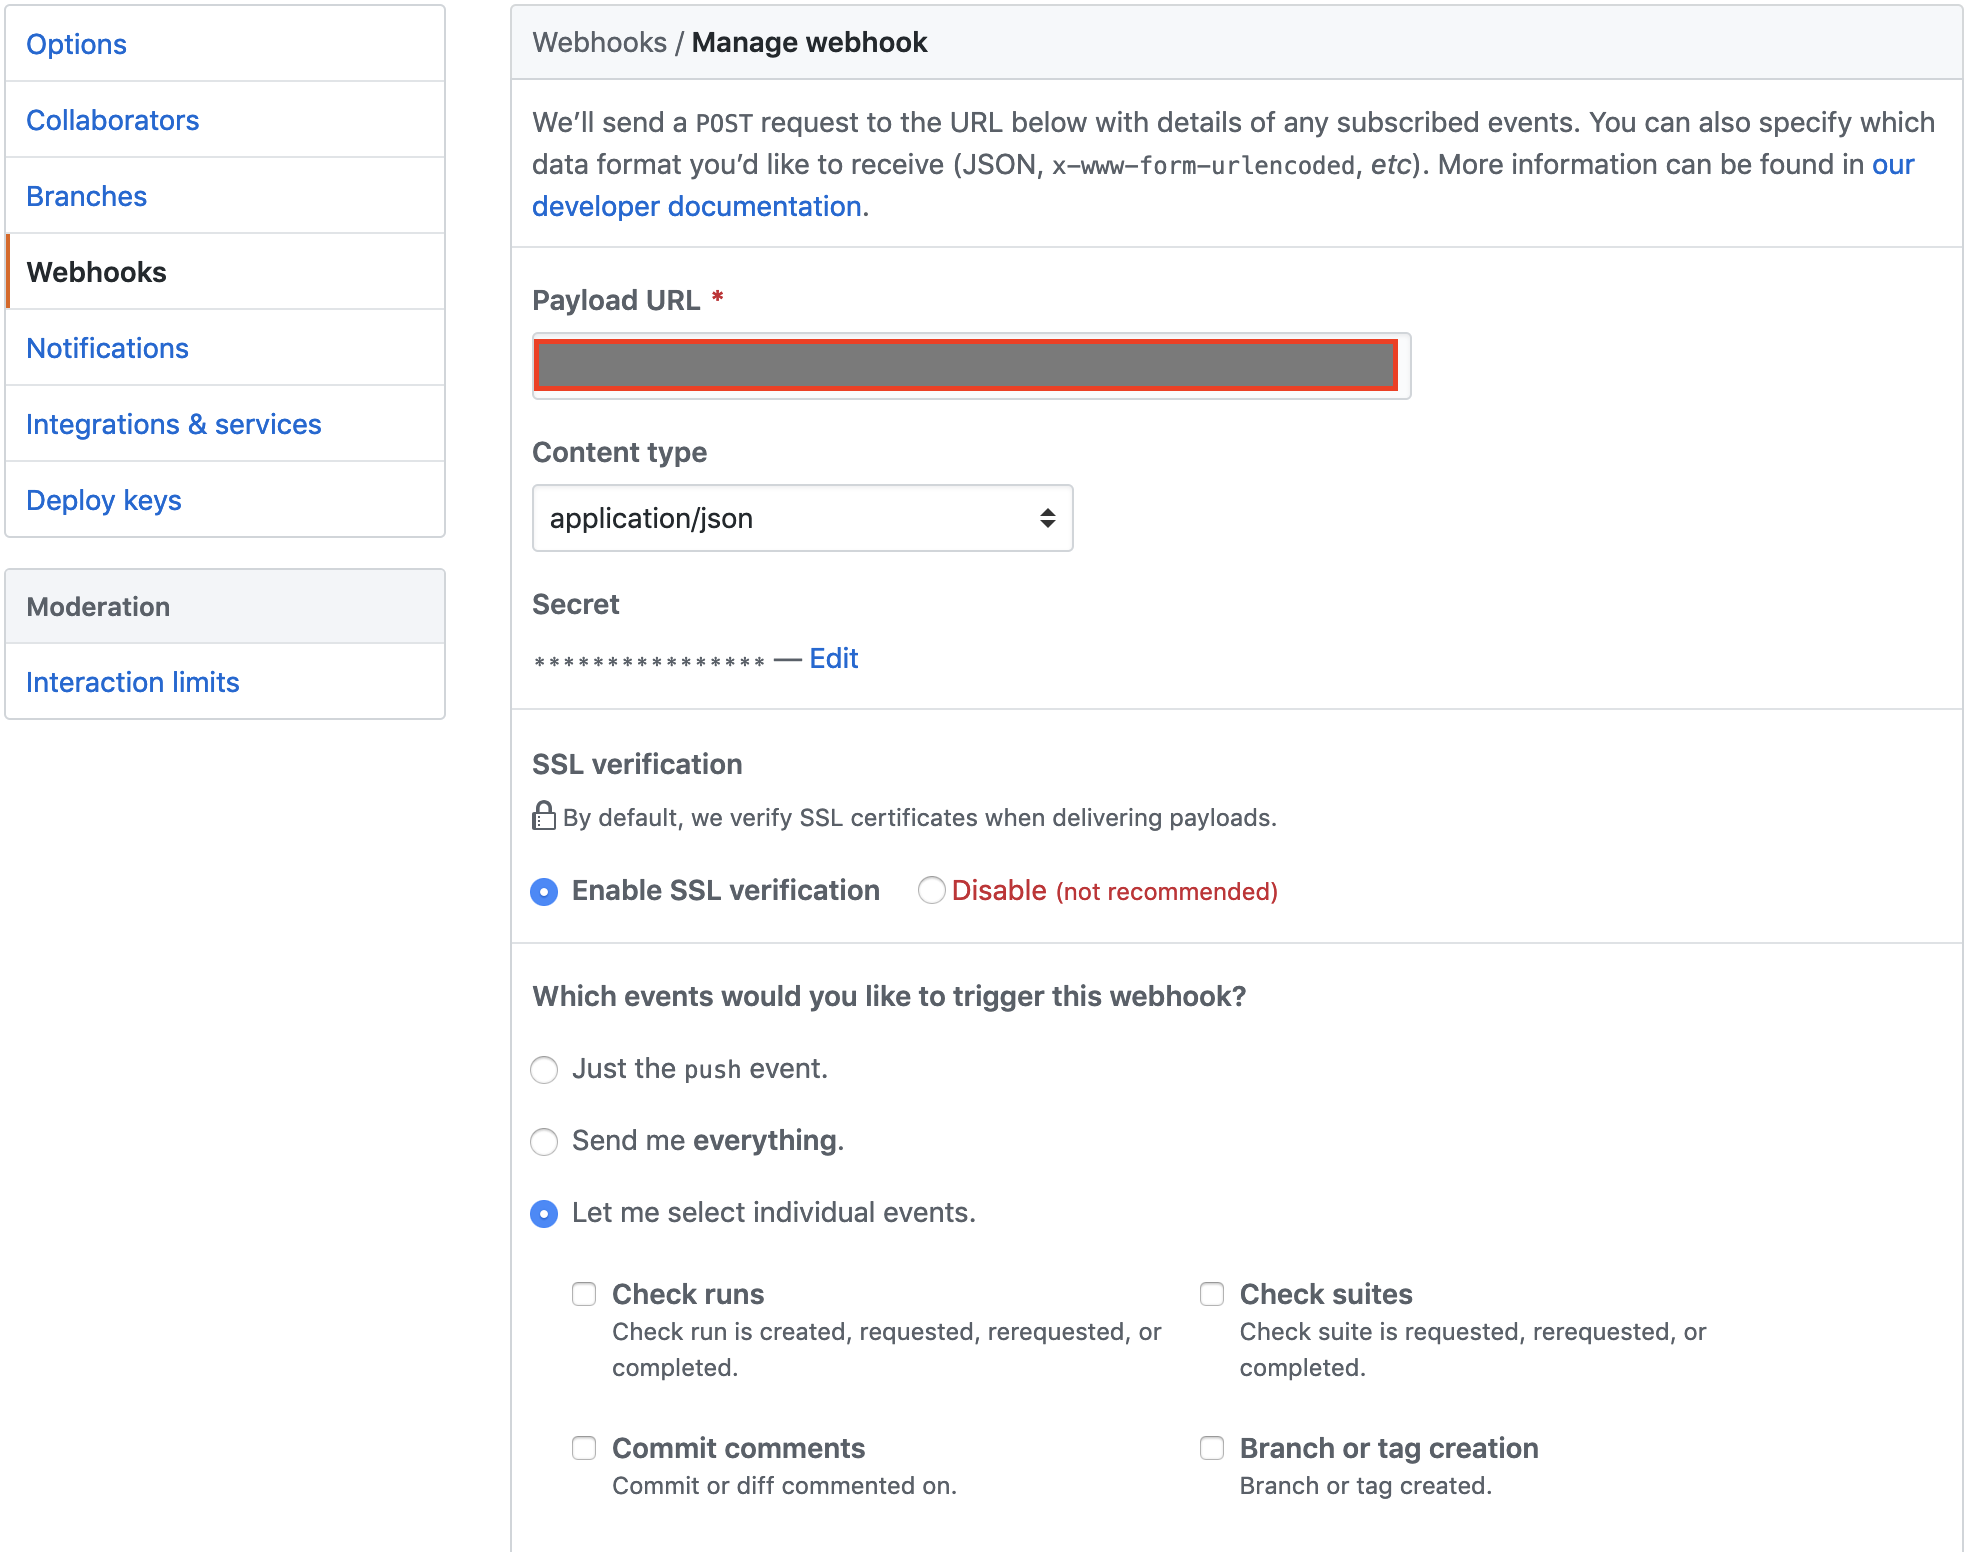Click the Webhooks breadcrumb link
The image size is (1968, 1552).
click(x=599, y=42)
